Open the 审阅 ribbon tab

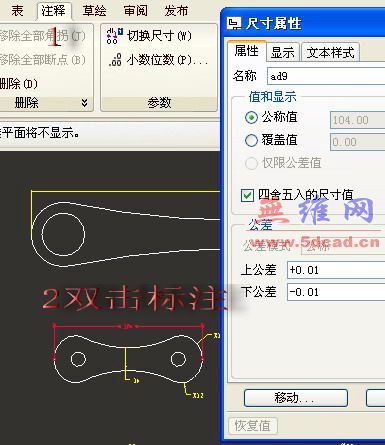[135, 11]
